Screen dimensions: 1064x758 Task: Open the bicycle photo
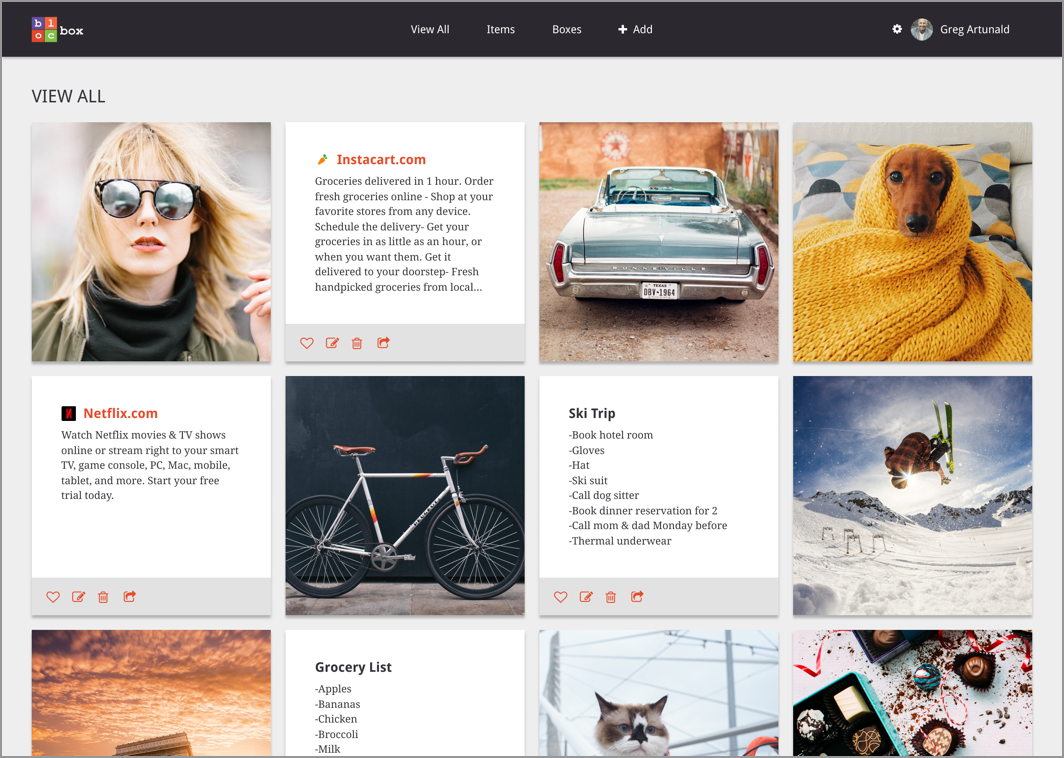click(x=405, y=495)
